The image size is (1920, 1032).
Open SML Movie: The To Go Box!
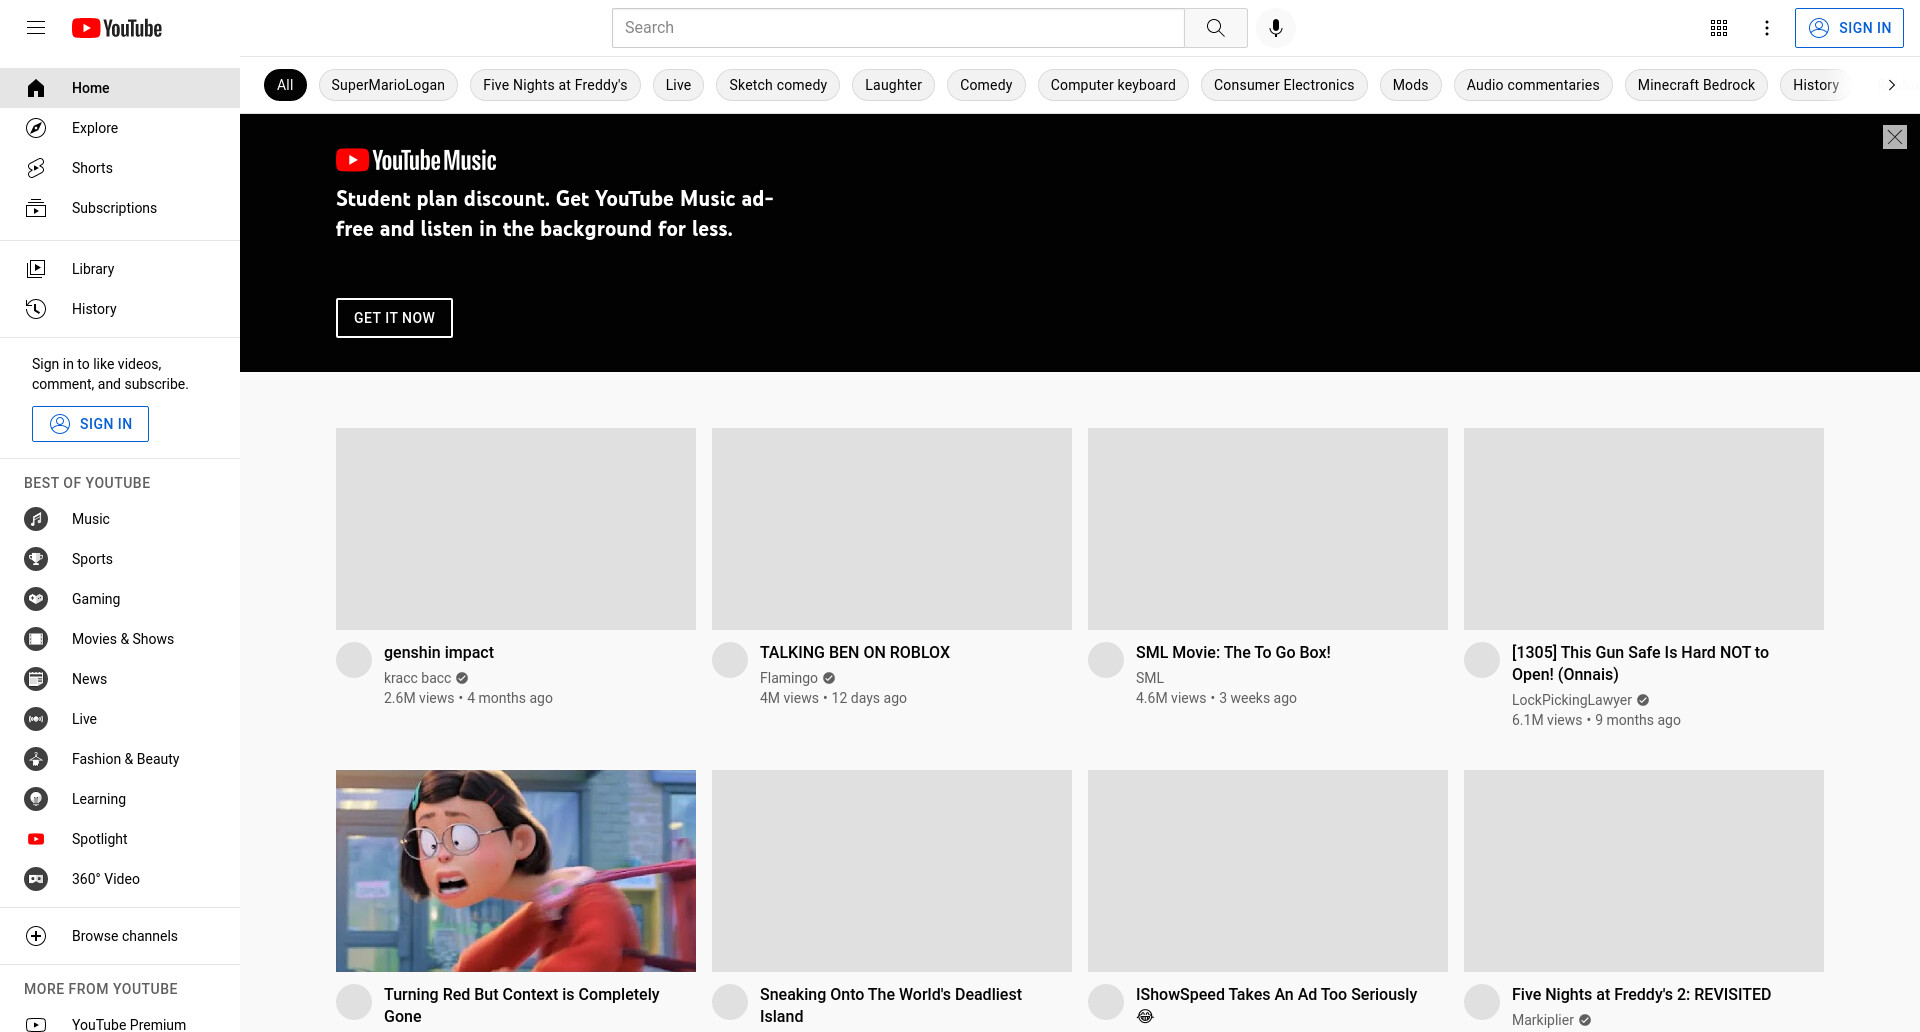pyautogui.click(x=1233, y=653)
